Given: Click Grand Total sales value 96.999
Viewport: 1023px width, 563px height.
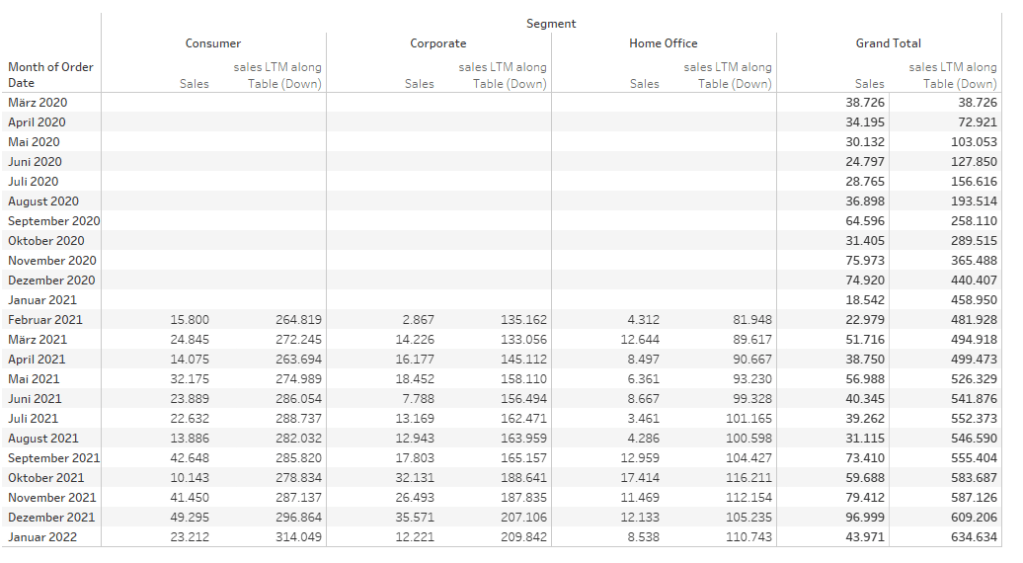Looking at the screenshot, I should (865, 517).
